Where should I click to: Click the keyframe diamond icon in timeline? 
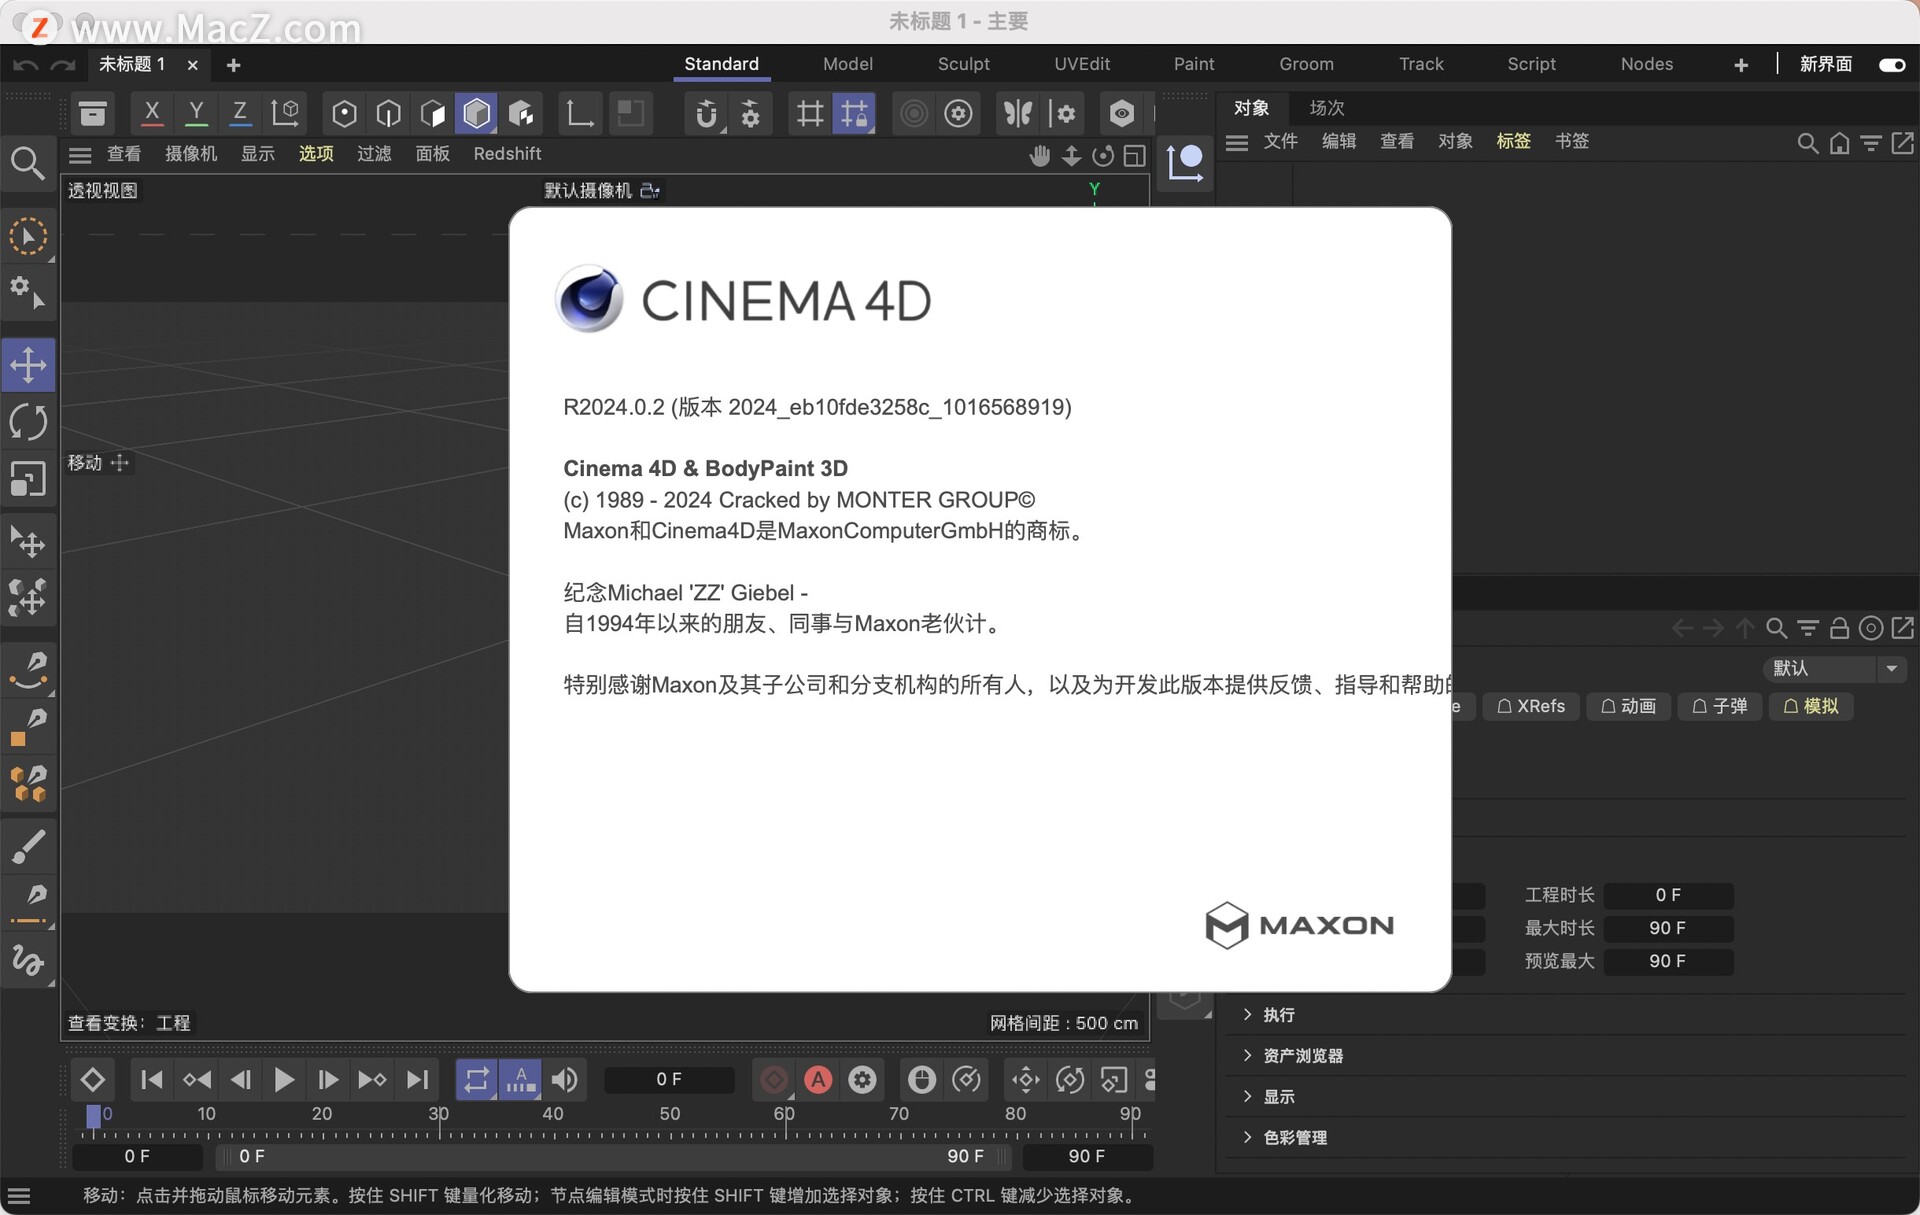tap(92, 1080)
